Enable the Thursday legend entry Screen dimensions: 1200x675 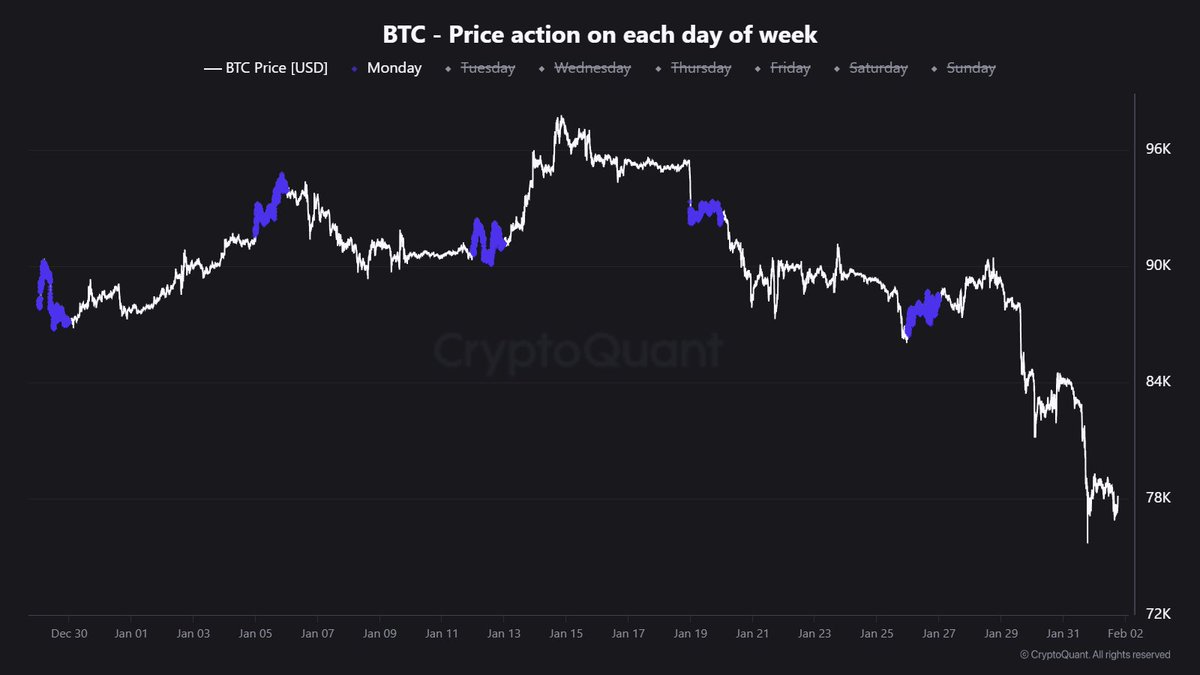700,68
